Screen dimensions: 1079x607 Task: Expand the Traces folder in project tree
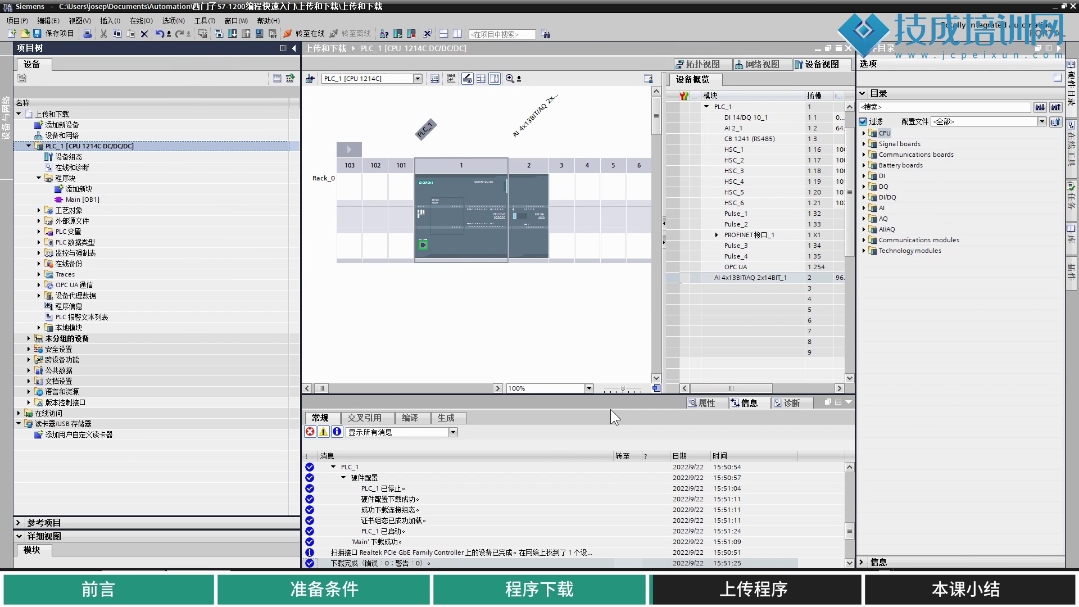[39, 274]
